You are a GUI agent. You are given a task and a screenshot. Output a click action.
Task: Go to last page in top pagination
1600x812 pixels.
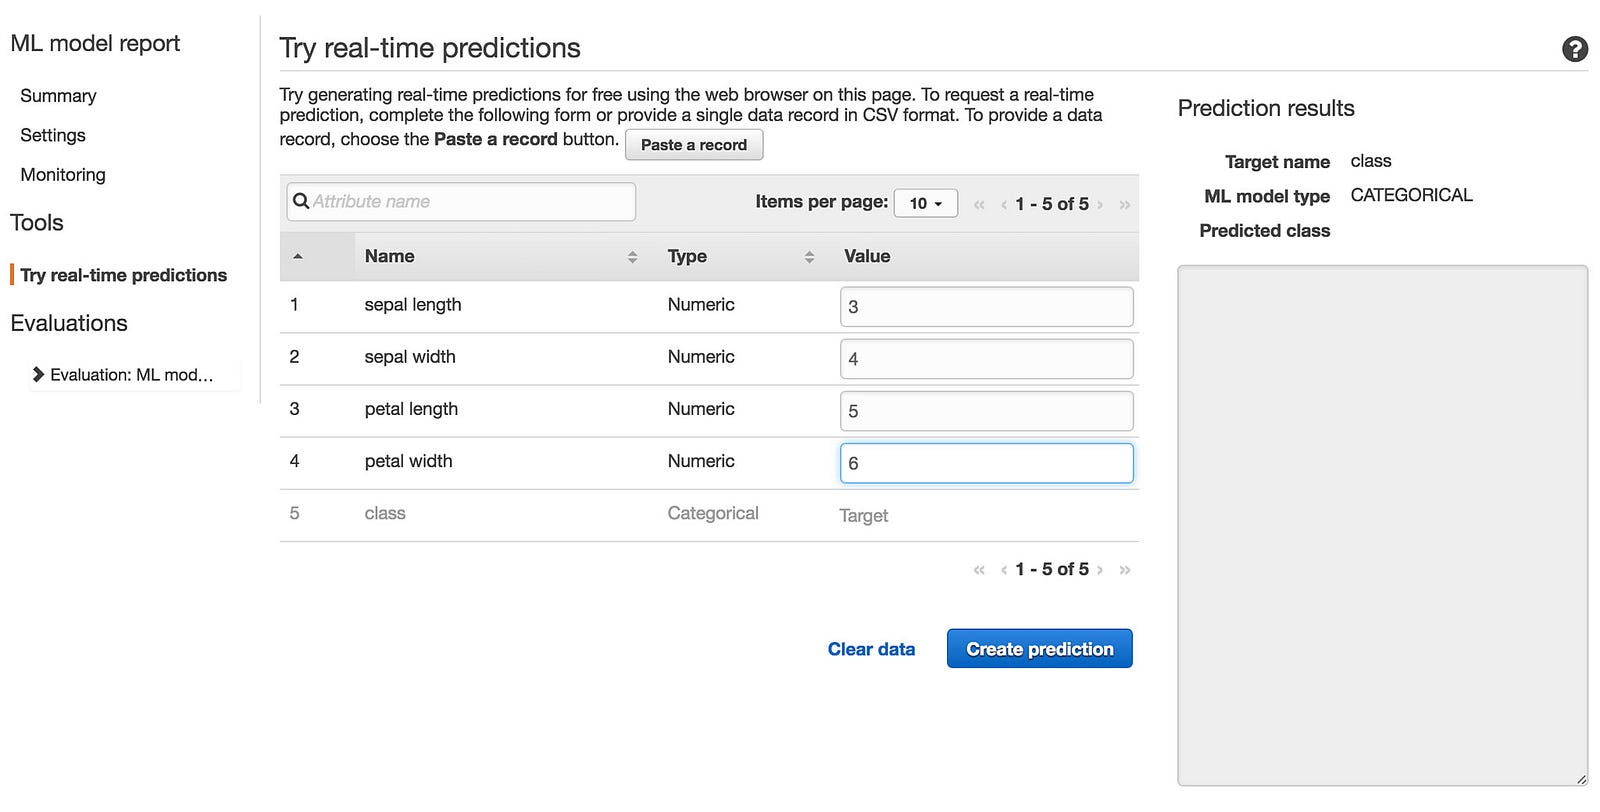[1125, 204]
